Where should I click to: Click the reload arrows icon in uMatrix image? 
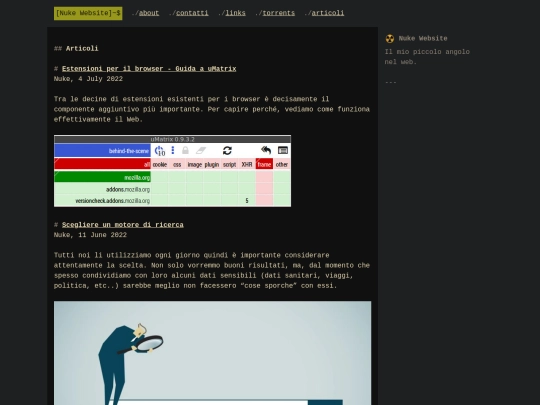click(x=227, y=150)
